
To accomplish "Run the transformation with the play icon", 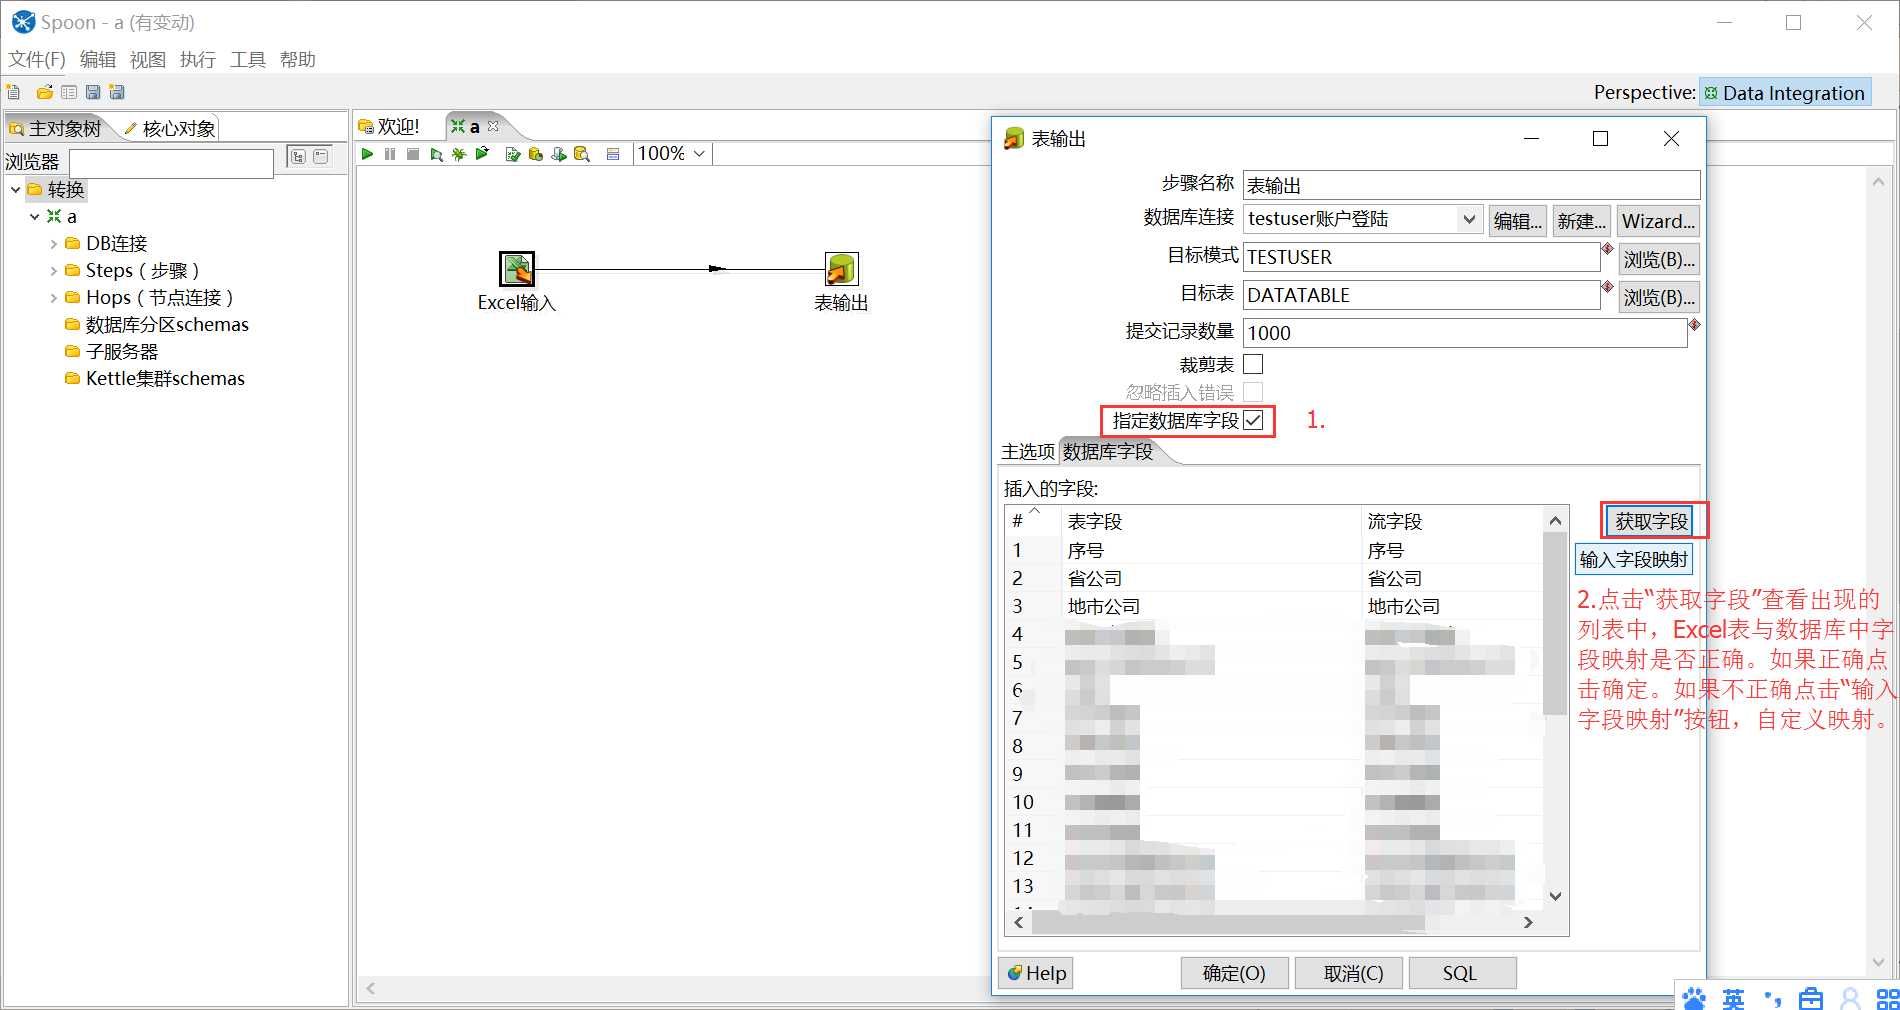I will point(367,154).
